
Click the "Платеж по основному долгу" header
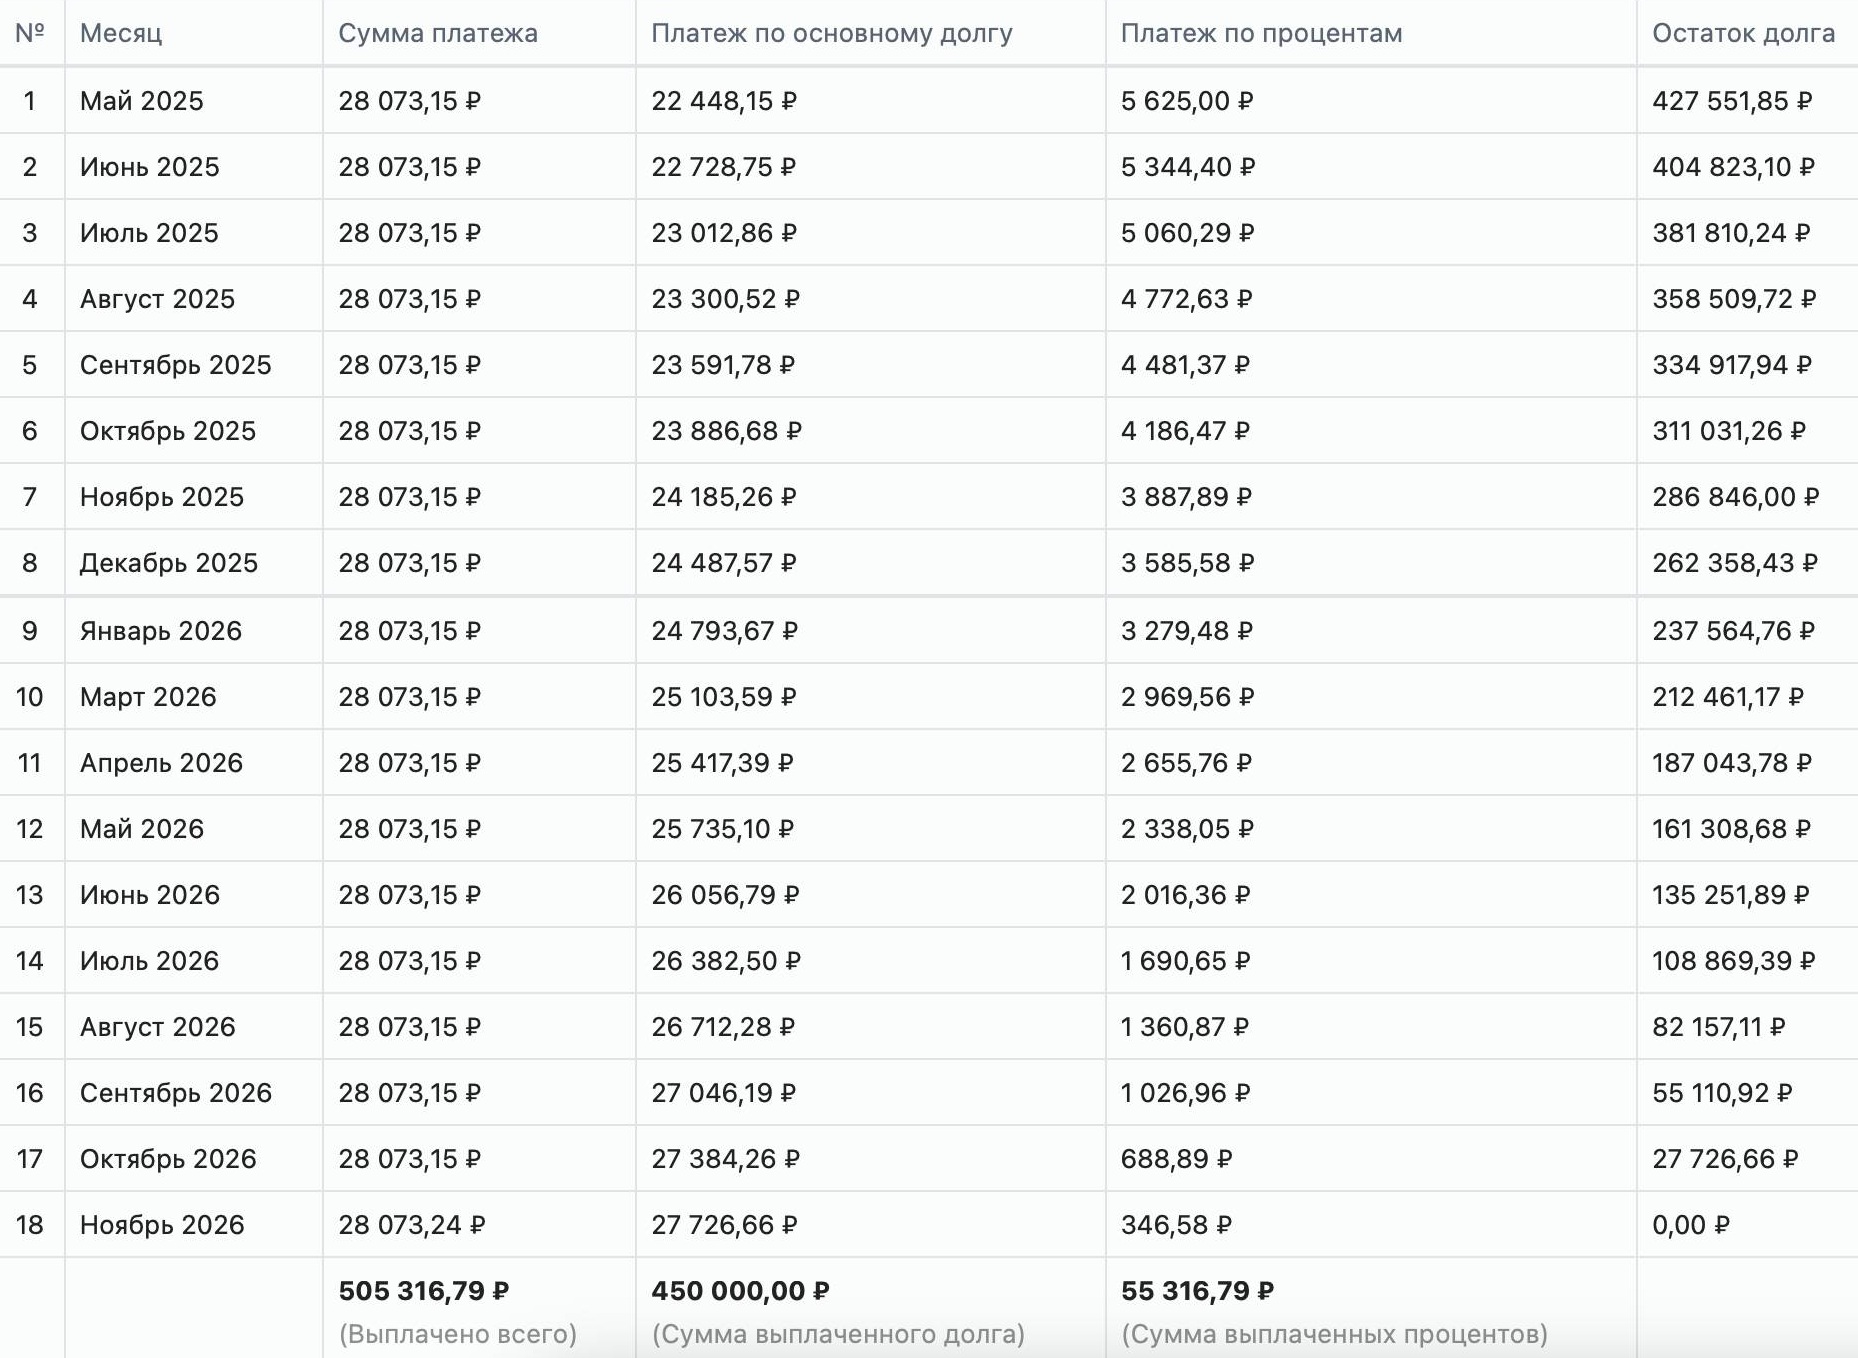pyautogui.click(x=832, y=33)
